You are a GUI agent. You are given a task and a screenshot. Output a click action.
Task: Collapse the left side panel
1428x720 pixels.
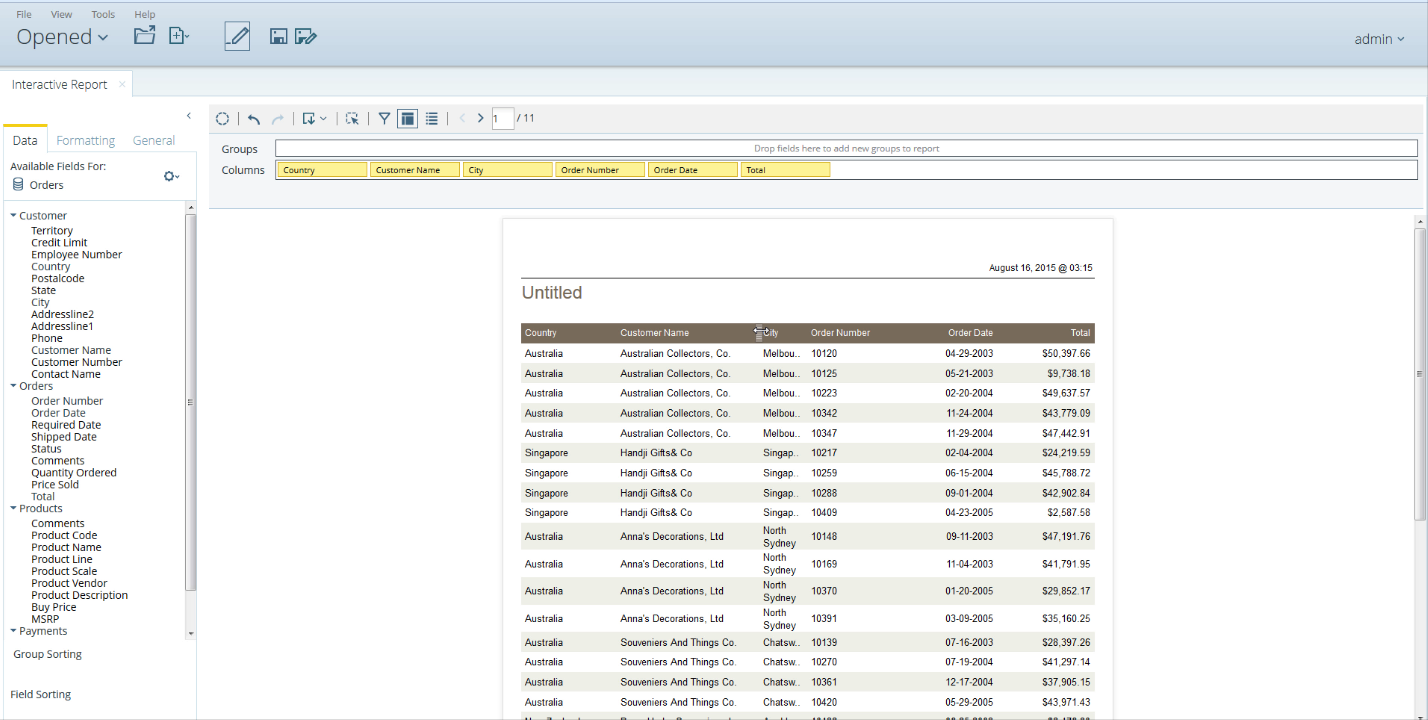click(189, 116)
